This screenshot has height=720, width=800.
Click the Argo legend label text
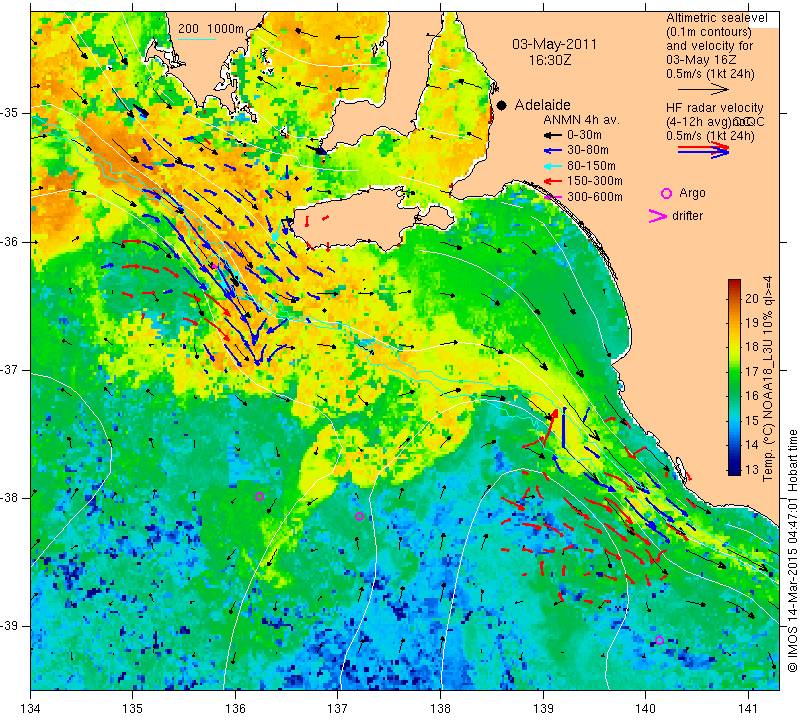coord(692,193)
